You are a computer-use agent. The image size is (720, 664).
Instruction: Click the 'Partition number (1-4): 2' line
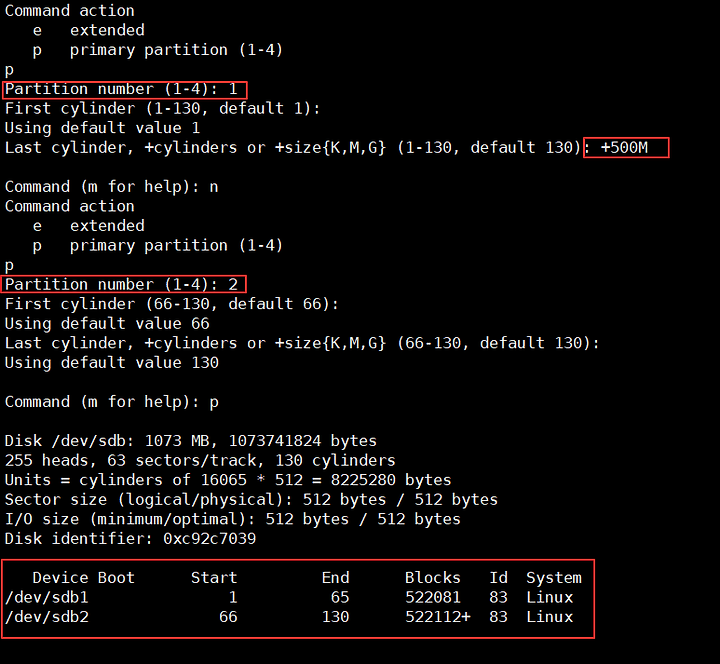click(121, 285)
